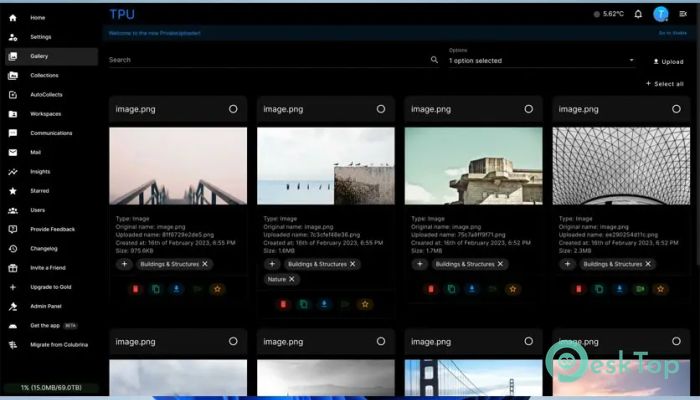Open the user avatar menu
This screenshot has width=700, height=400.
coord(661,14)
